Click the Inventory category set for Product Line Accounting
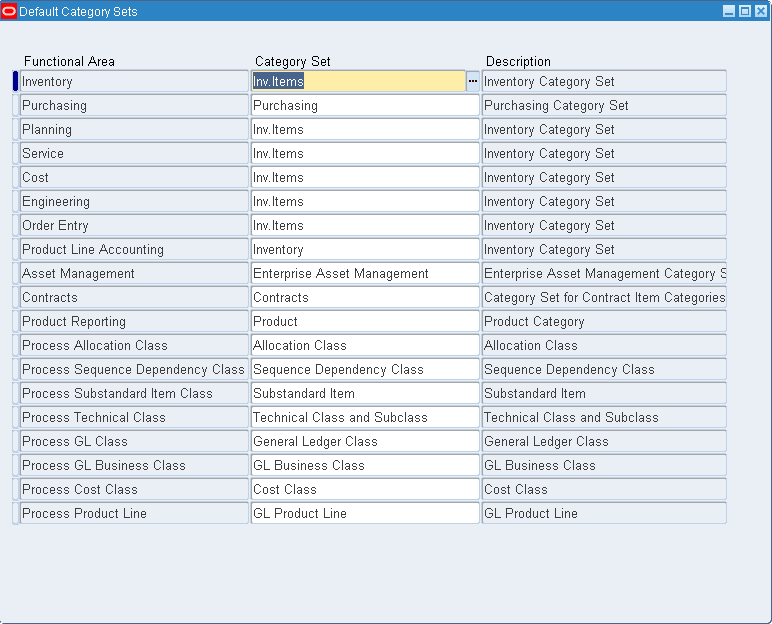 tap(365, 249)
